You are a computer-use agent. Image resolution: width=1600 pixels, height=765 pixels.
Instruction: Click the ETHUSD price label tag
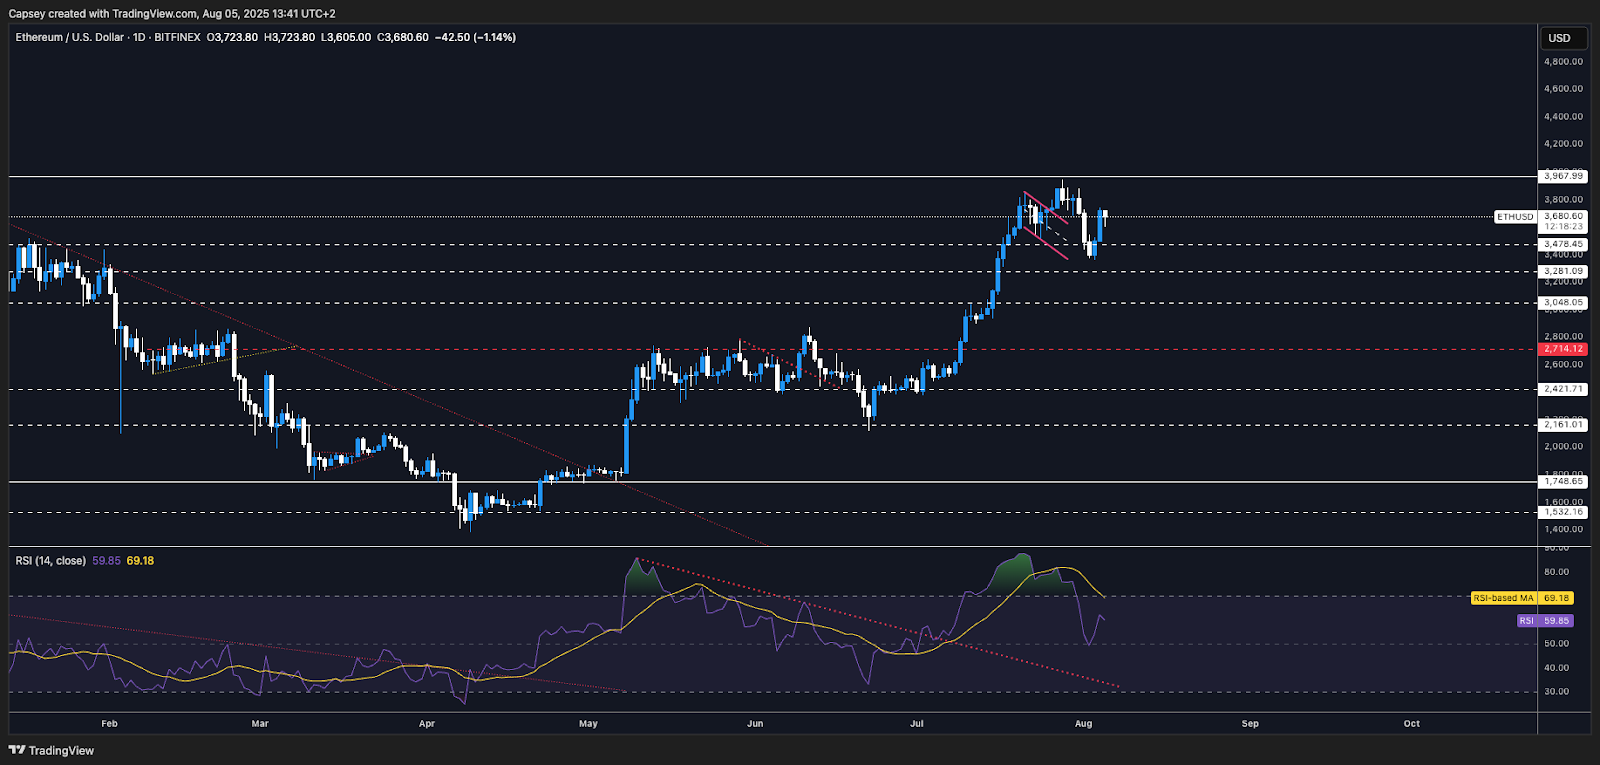1514,217
